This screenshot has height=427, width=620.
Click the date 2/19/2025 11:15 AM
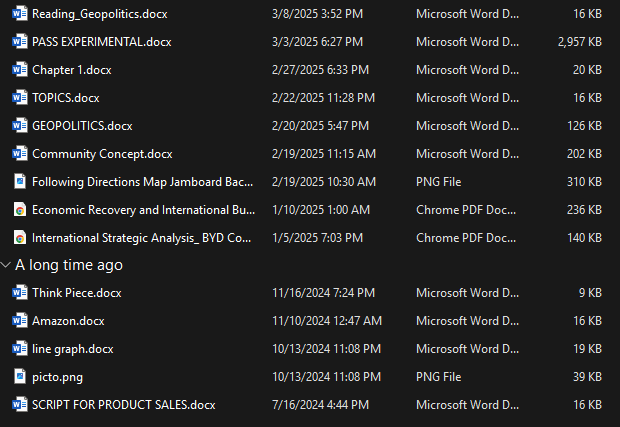click(324, 154)
